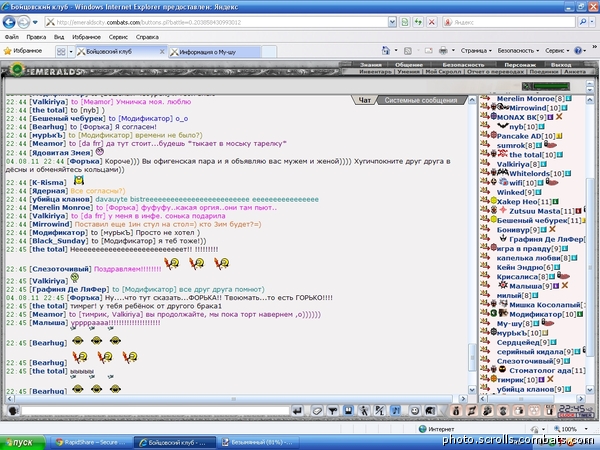The width and height of the screenshot is (600, 450).
Task: Open the Избранное menu in menu bar
Action: [86, 37]
